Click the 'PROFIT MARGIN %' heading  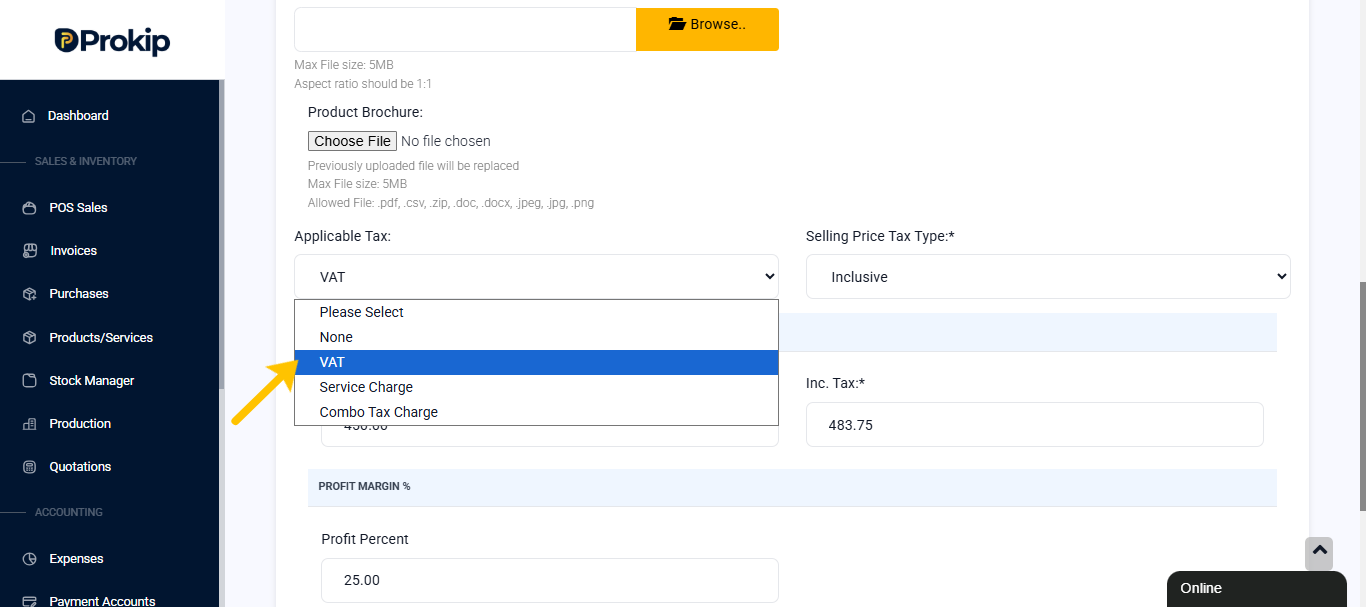coord(364,487)
